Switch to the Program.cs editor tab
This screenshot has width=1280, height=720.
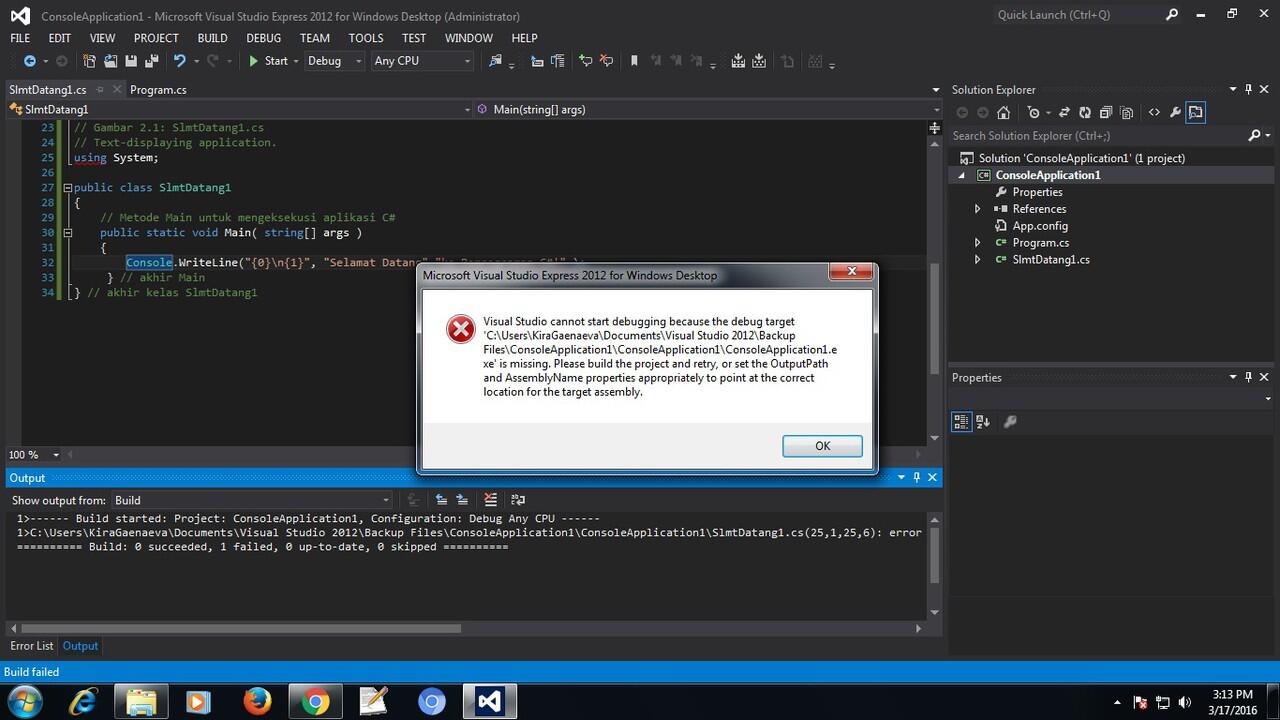point(158,90)
